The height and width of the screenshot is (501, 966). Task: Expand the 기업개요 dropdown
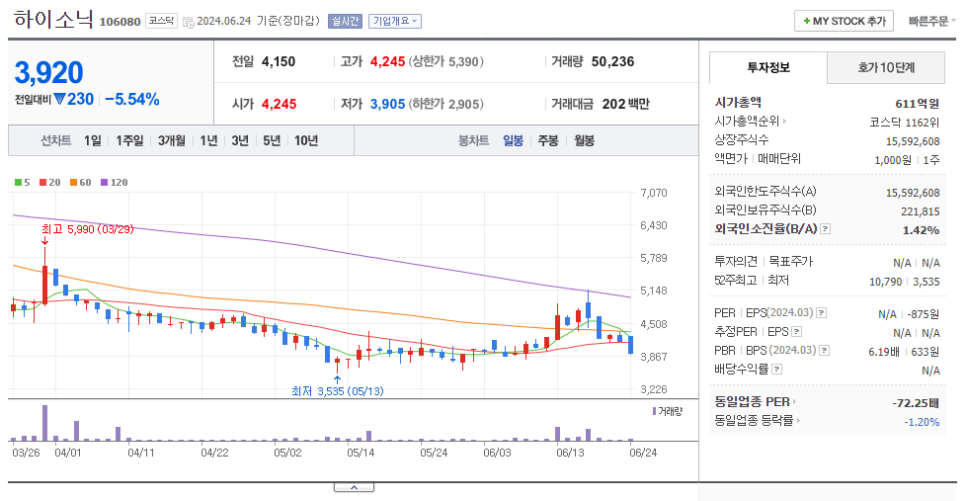(395, 21)
